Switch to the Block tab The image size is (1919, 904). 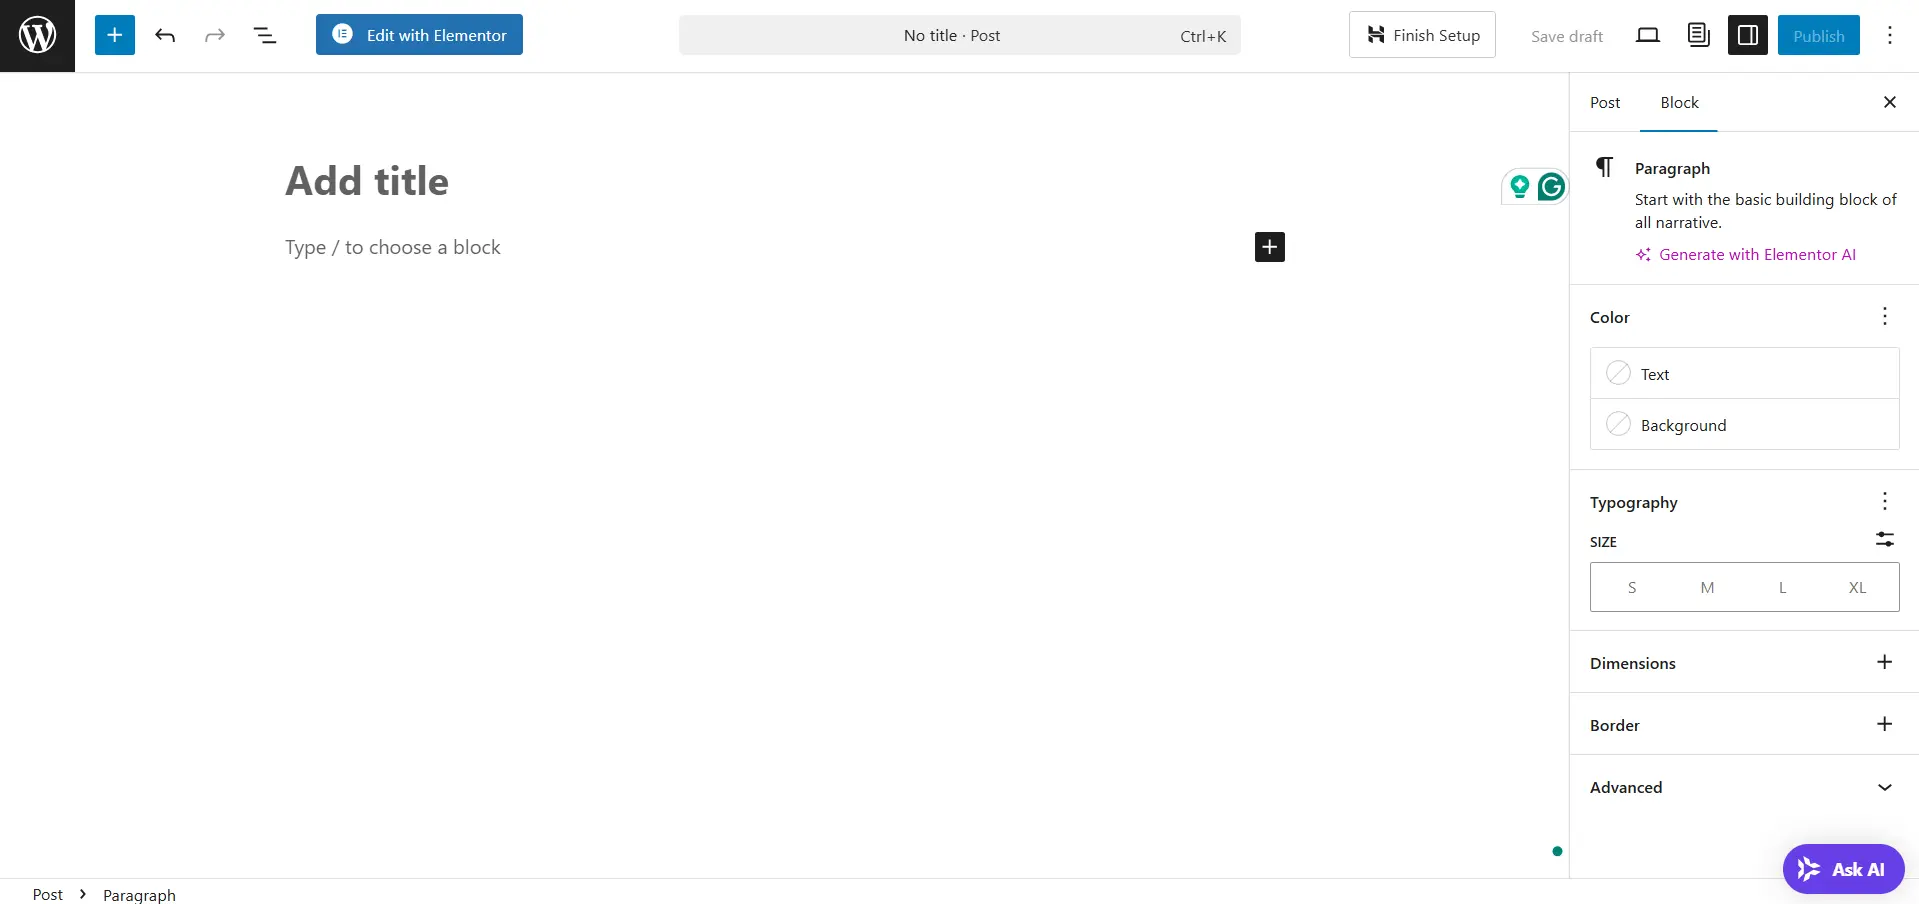1679,102
